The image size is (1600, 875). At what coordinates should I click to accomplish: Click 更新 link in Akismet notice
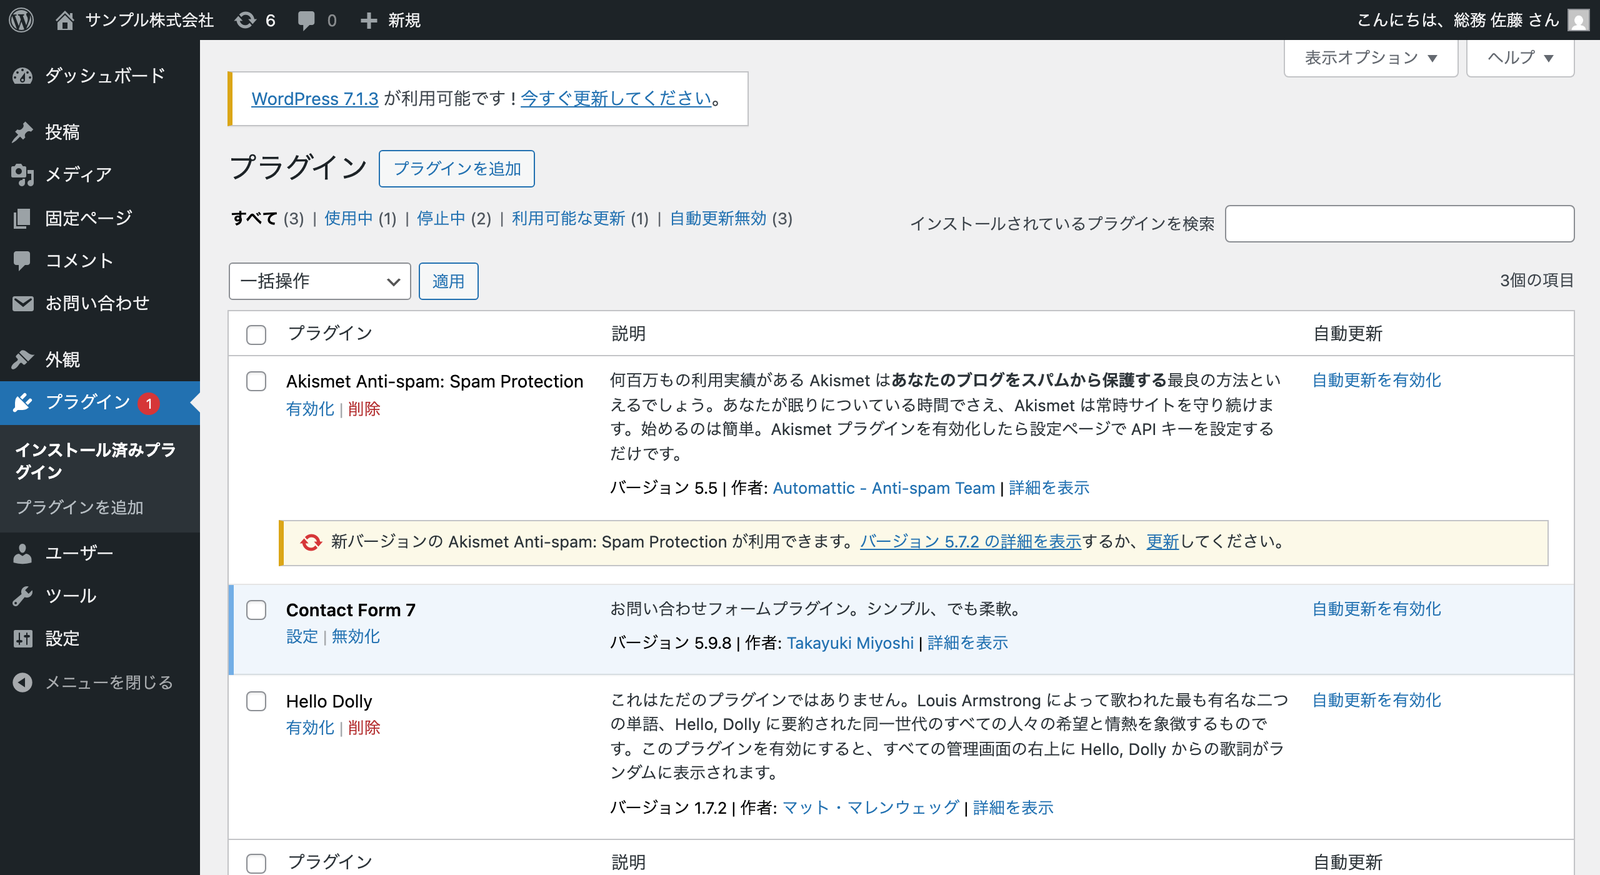tap(1163, 542)
